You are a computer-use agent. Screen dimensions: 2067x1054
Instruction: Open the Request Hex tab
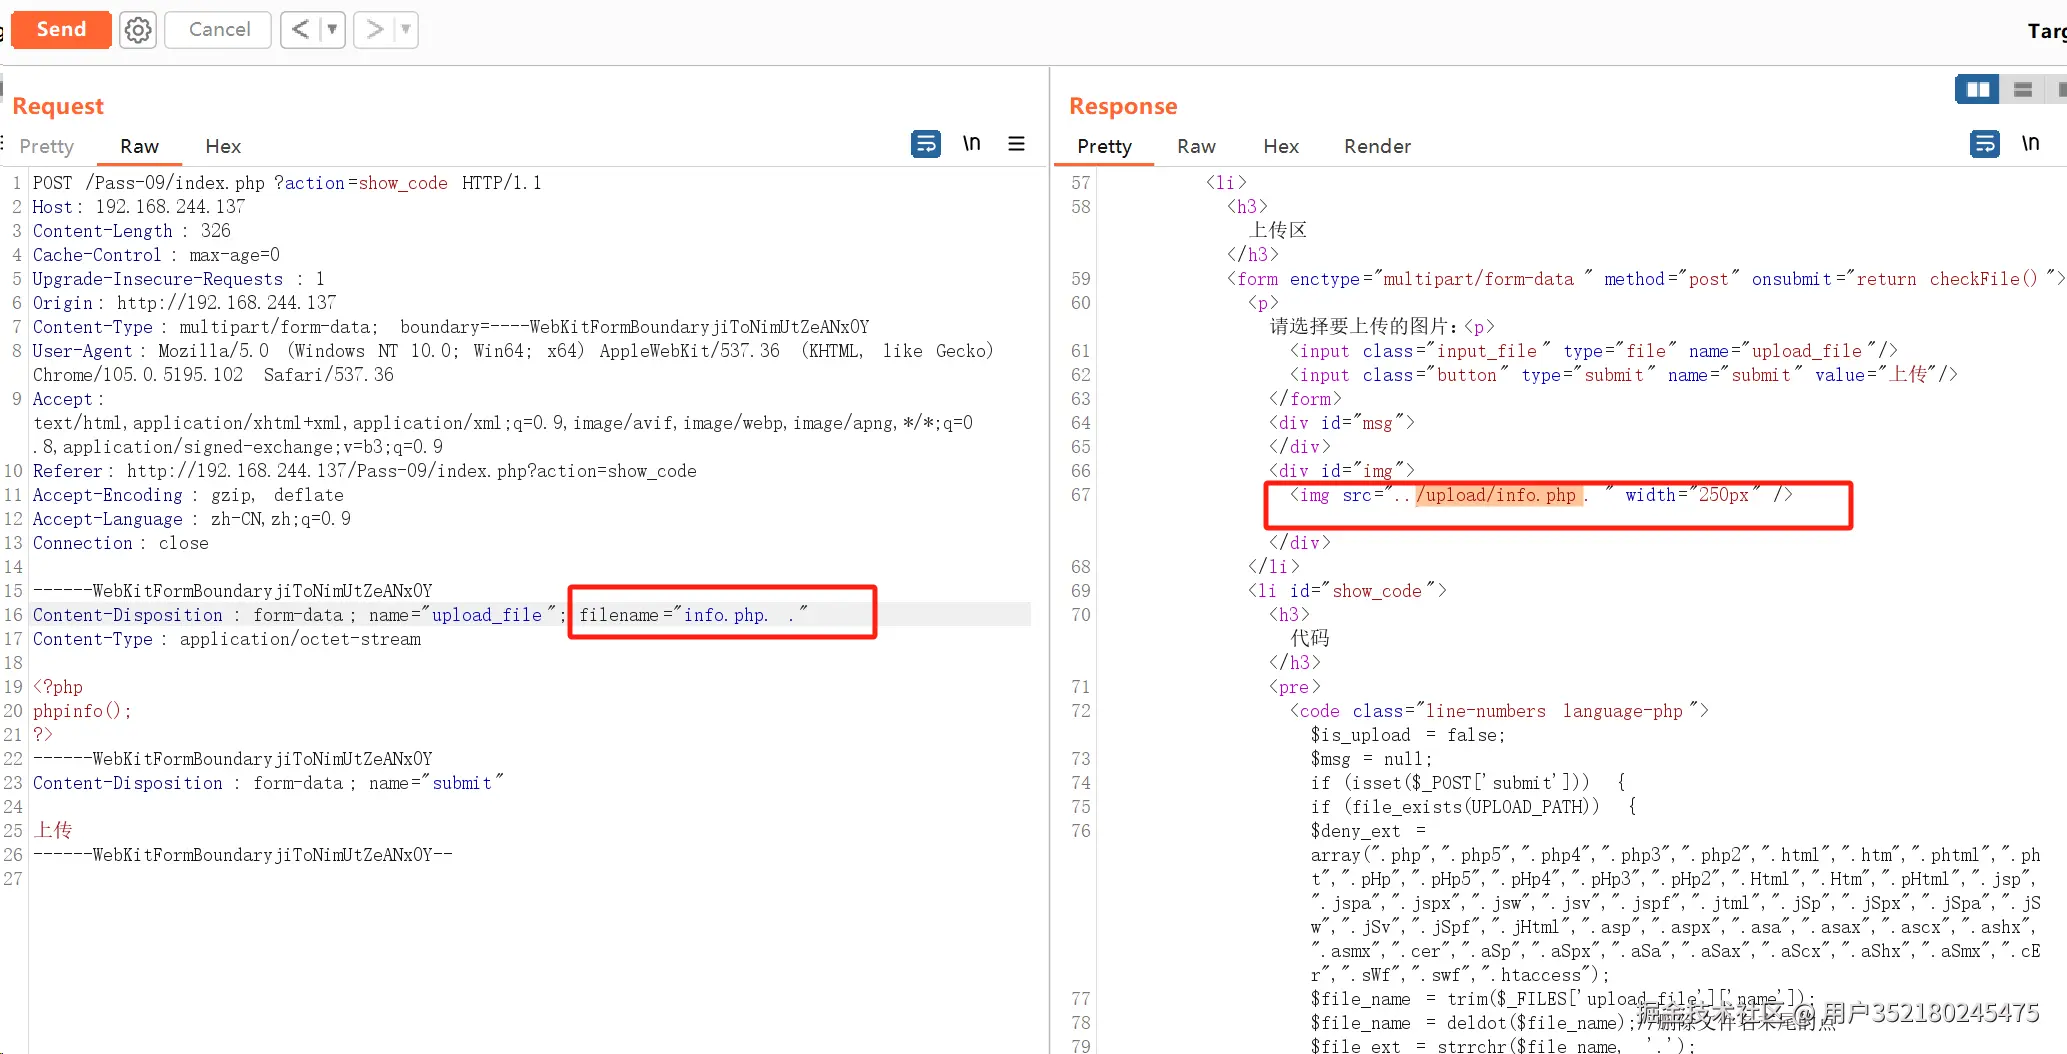pos(223,146)
